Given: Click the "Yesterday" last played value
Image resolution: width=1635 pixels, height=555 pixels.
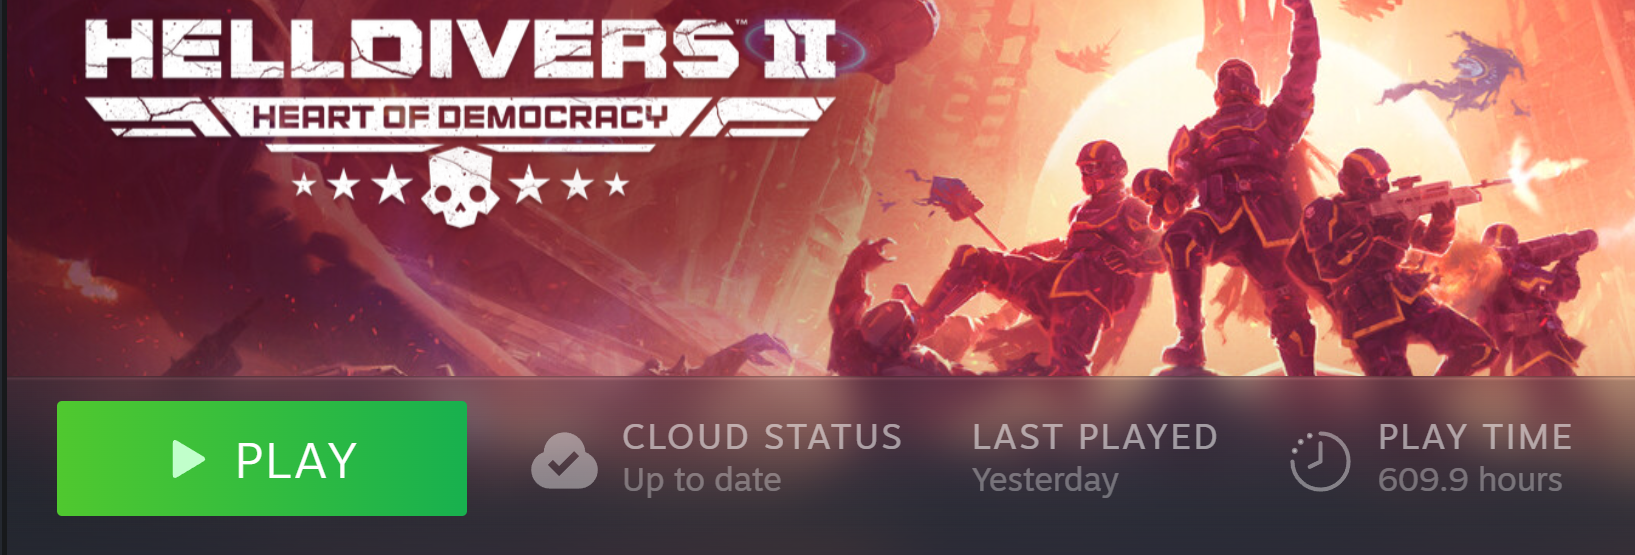Looking at the screenshot, I should 1045,480.
